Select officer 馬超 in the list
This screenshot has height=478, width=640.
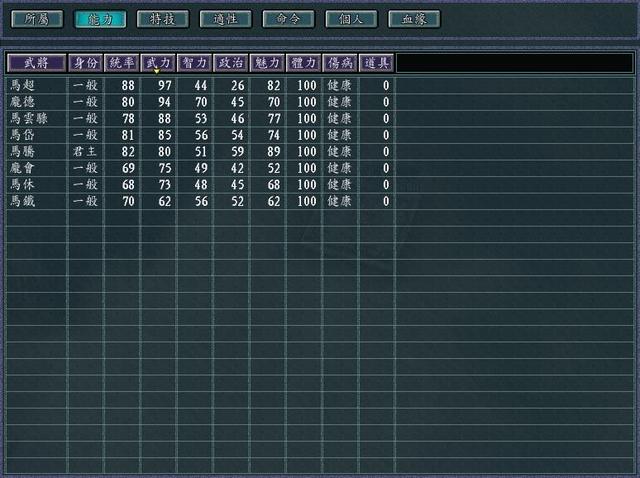22,85
